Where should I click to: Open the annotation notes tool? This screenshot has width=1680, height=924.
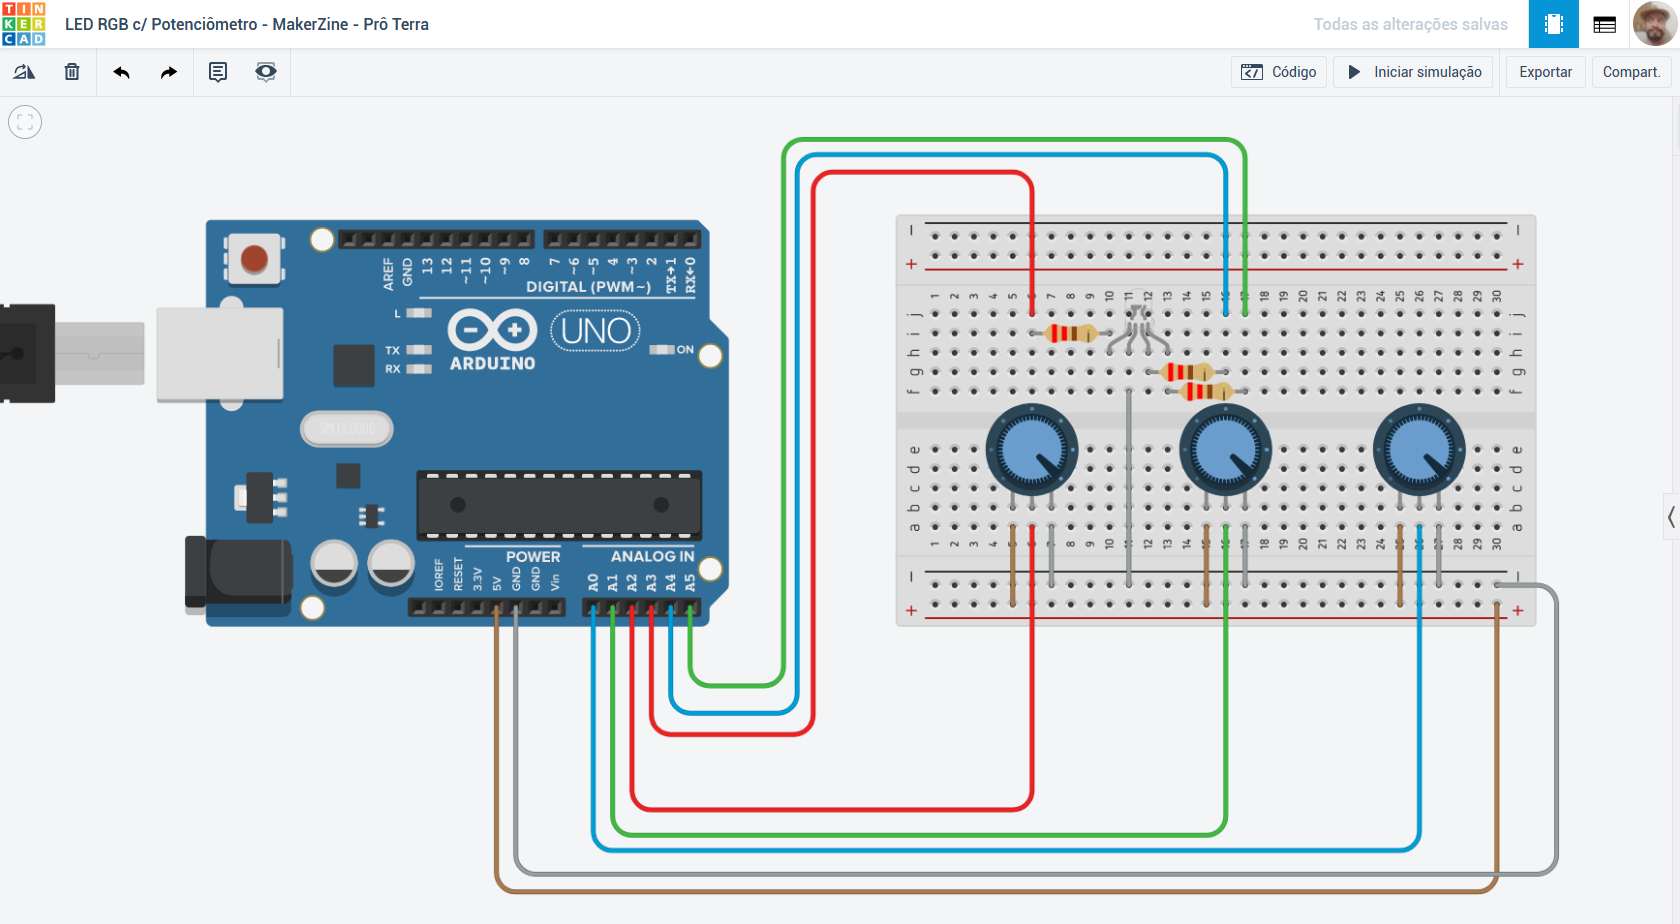[217, 72]
